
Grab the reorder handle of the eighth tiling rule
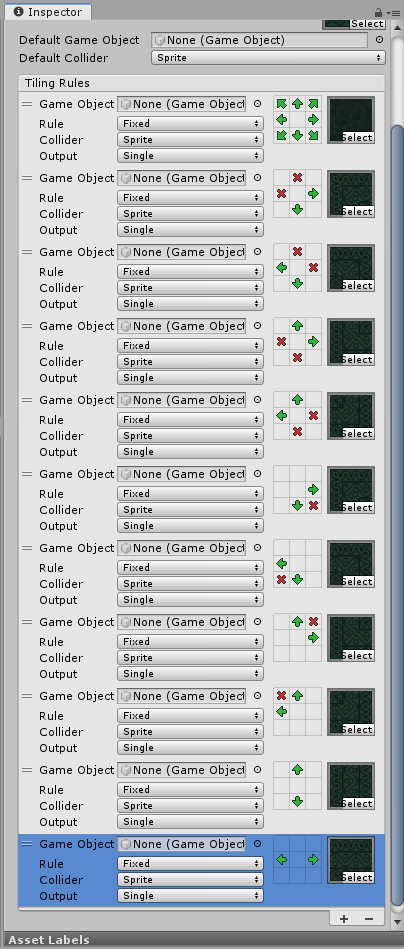click(x=27, y=622)
